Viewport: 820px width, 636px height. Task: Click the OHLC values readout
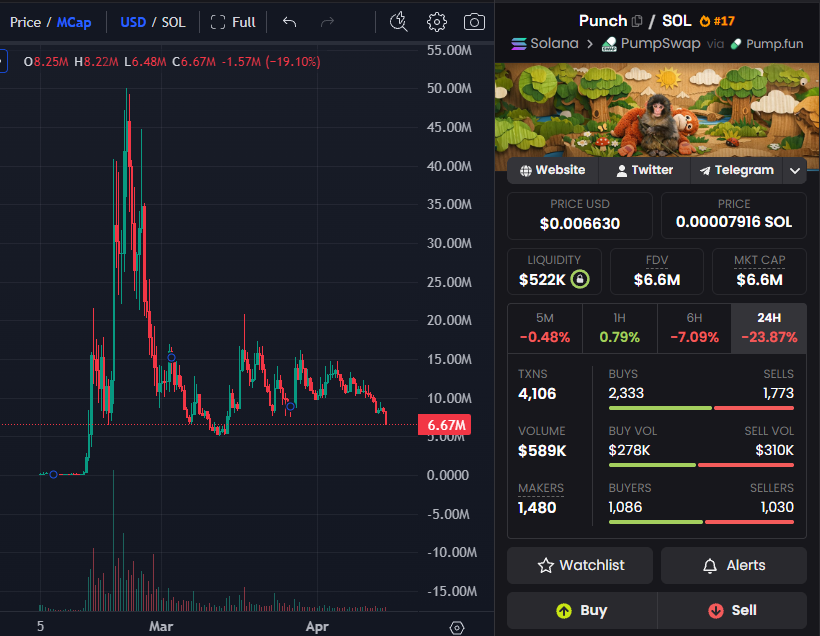coord(172,62)
